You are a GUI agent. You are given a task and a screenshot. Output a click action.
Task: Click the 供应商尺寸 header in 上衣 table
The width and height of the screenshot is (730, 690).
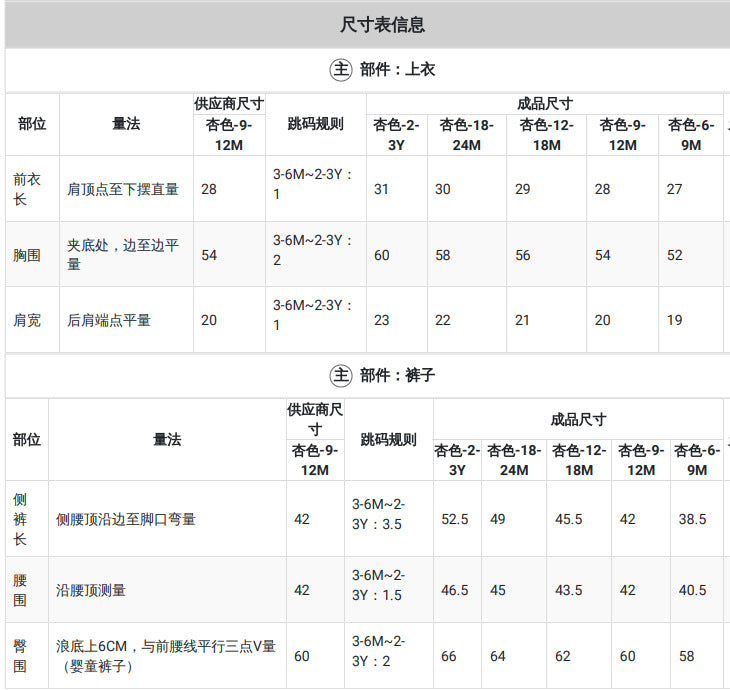229,104
